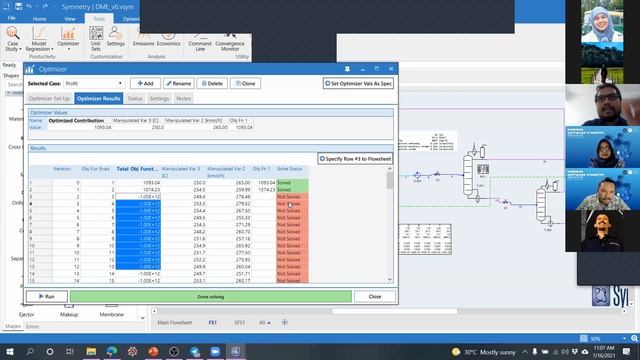Screen dimensions: 640x360
Task: Switch to the View ribbon tab
Action: (70, 19)
